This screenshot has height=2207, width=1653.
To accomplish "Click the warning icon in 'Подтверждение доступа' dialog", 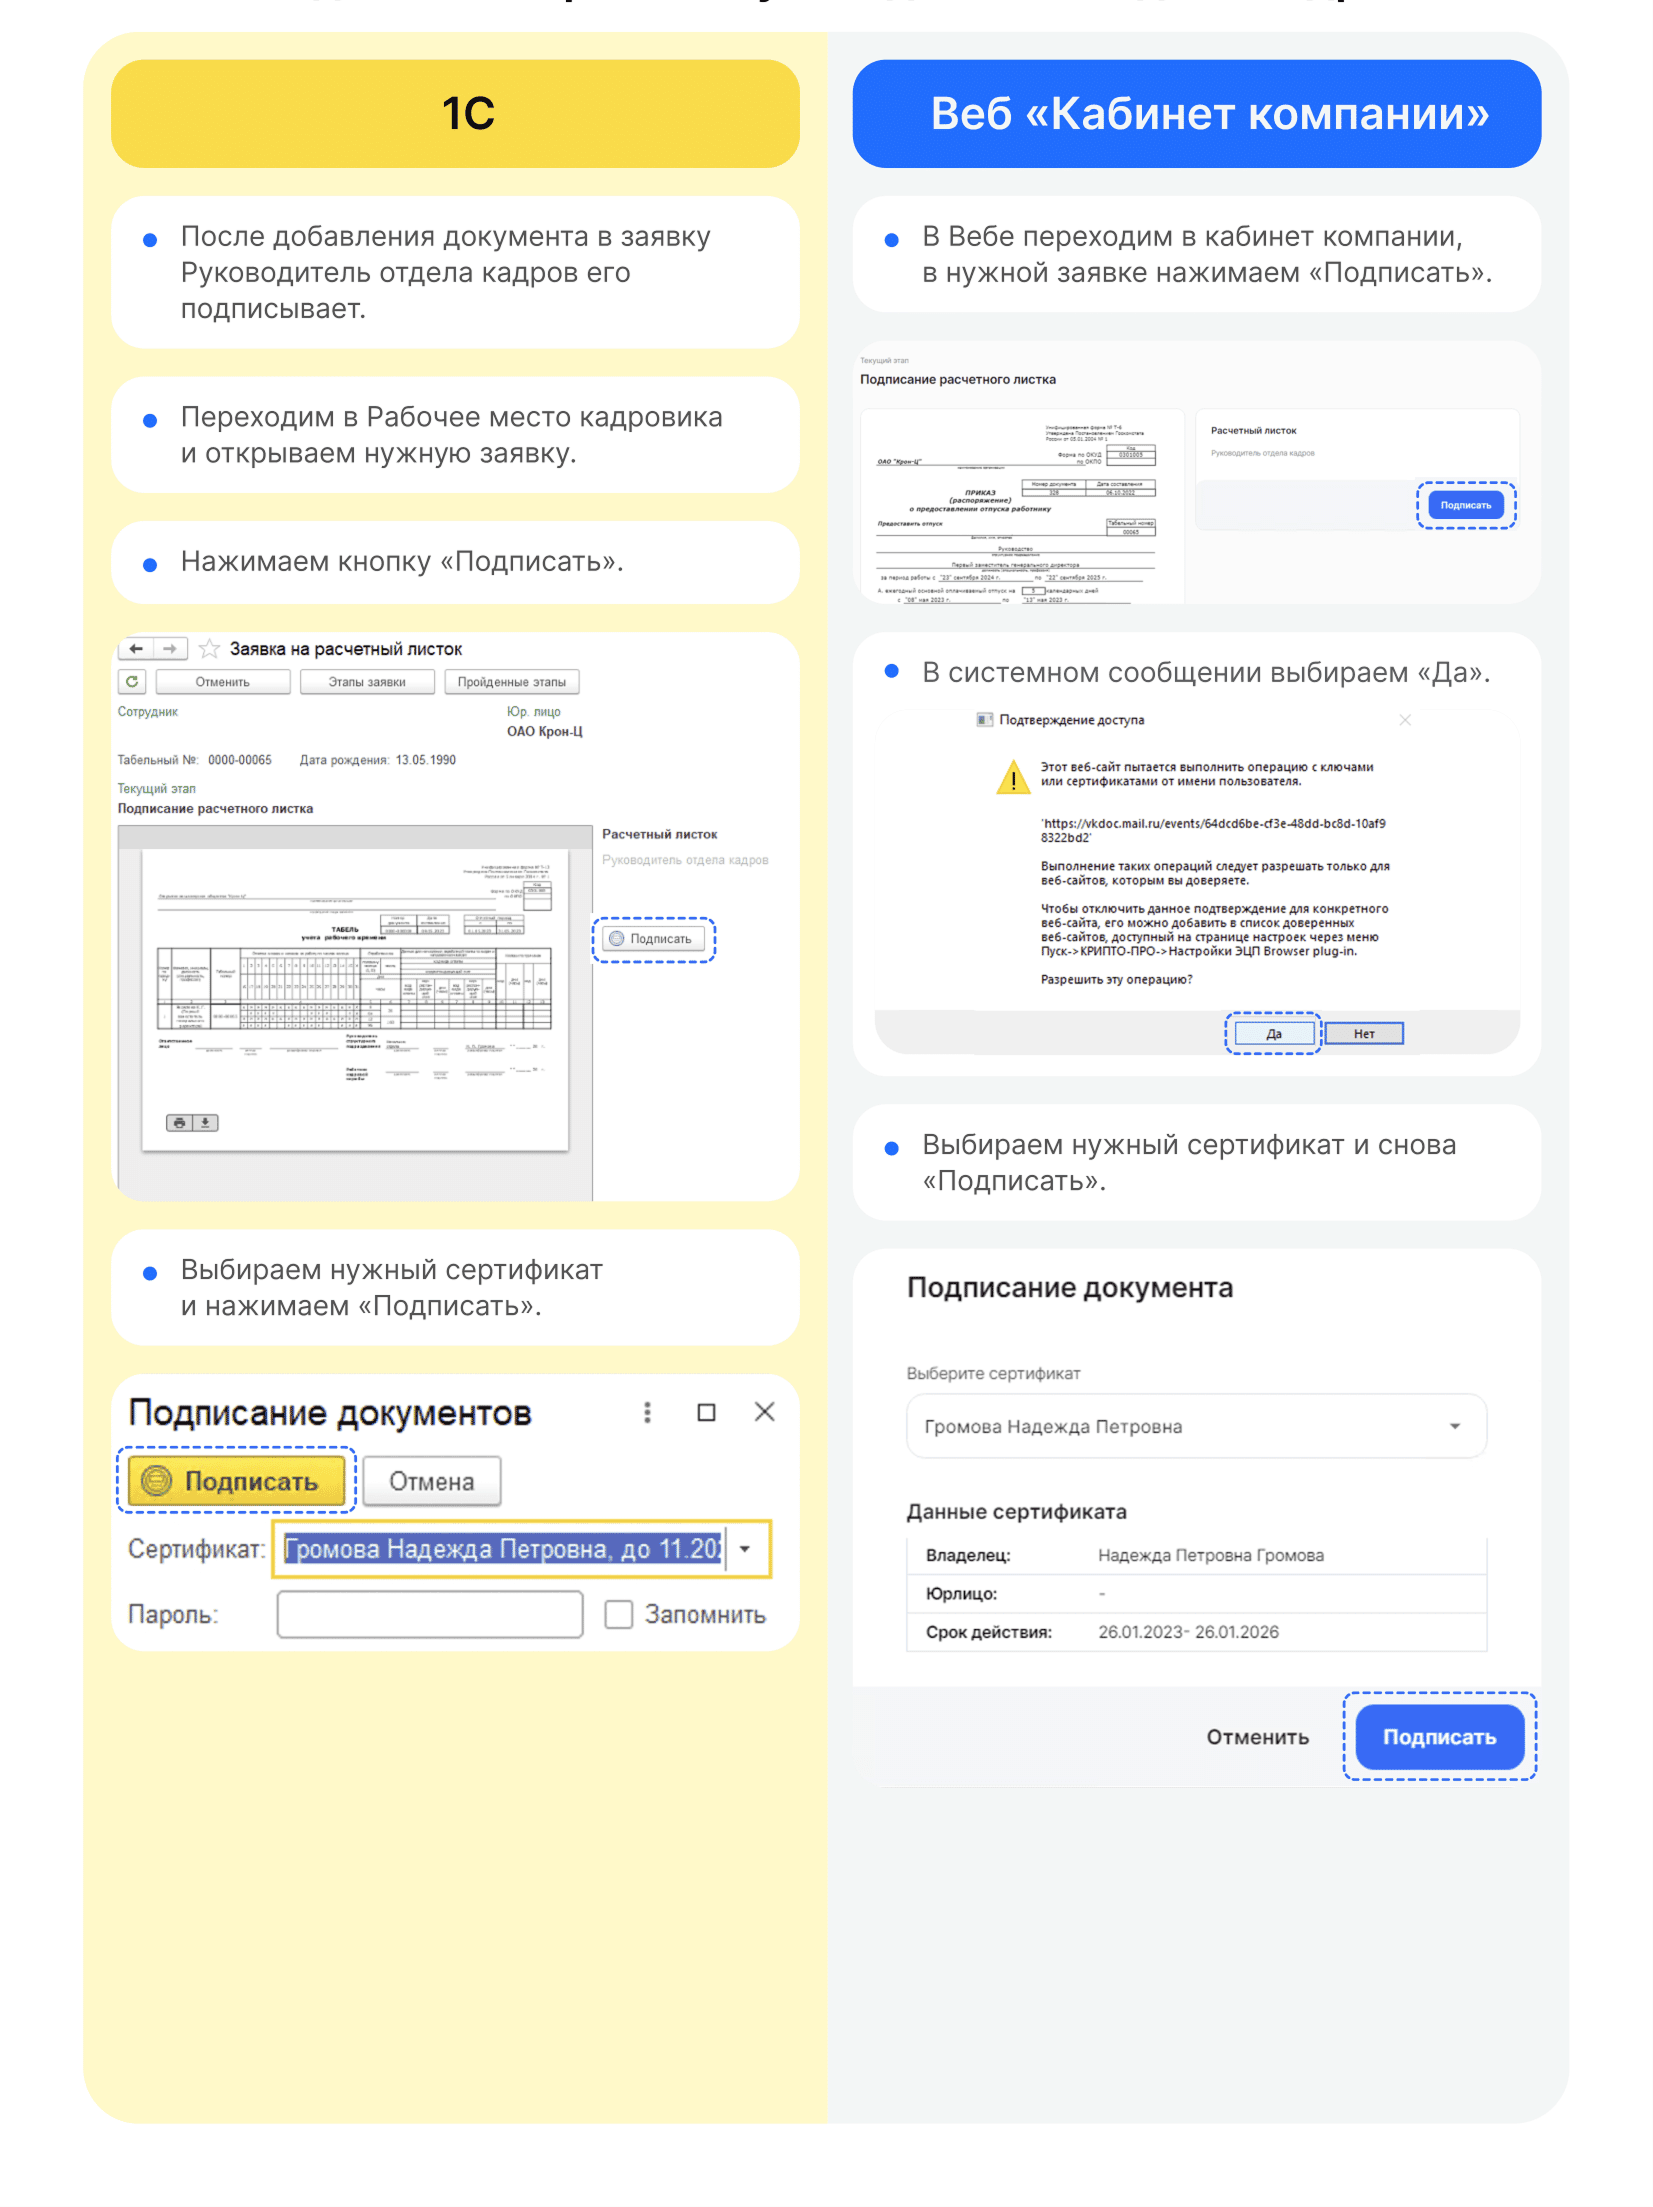I will pyautogui.click(x=1013, y=776).
